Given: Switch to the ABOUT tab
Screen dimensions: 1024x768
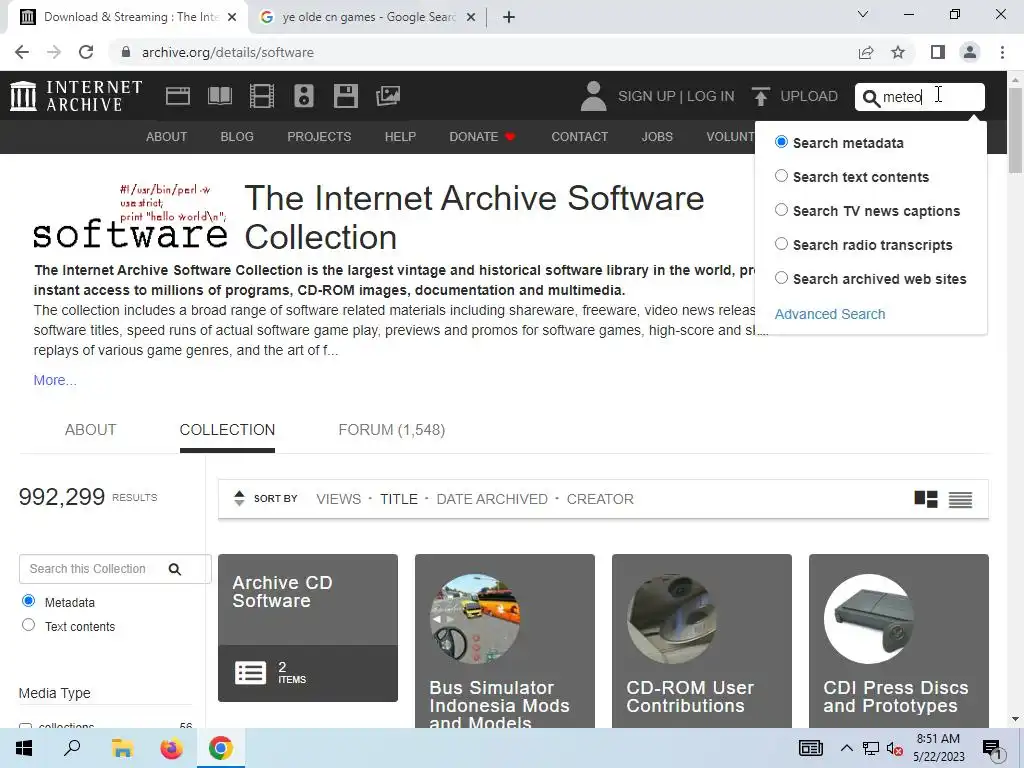Looking at the screenshot, I should coord(90,430).
